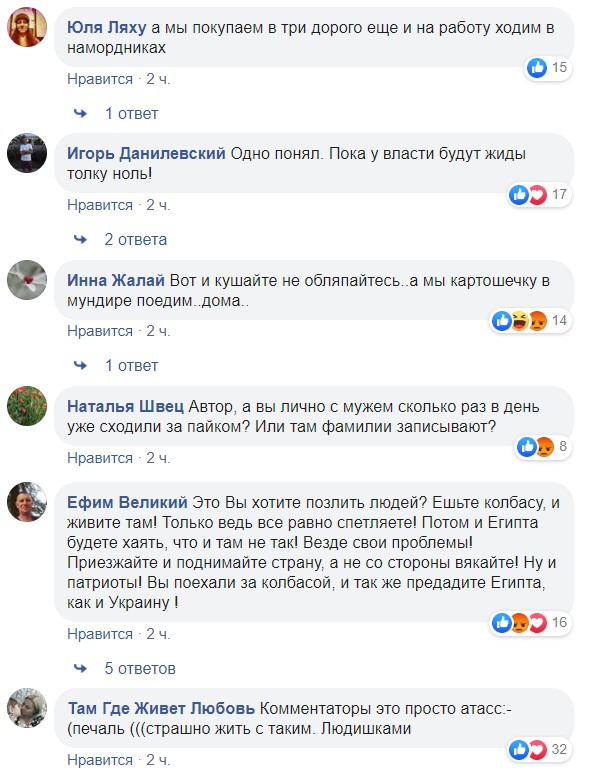
Task: Toggle Нравится on Игорь Данилевский's comment
Action: click(x=100, y=204)
